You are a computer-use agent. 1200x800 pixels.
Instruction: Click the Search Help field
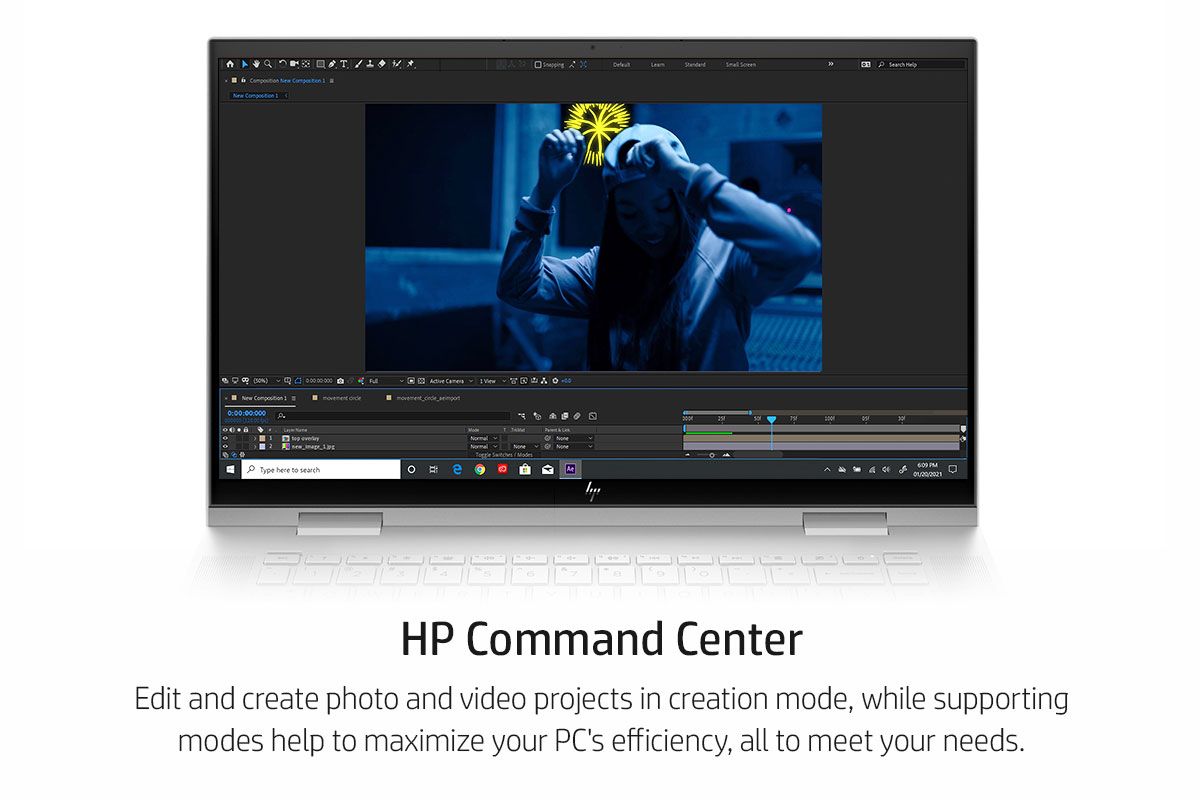924,64
